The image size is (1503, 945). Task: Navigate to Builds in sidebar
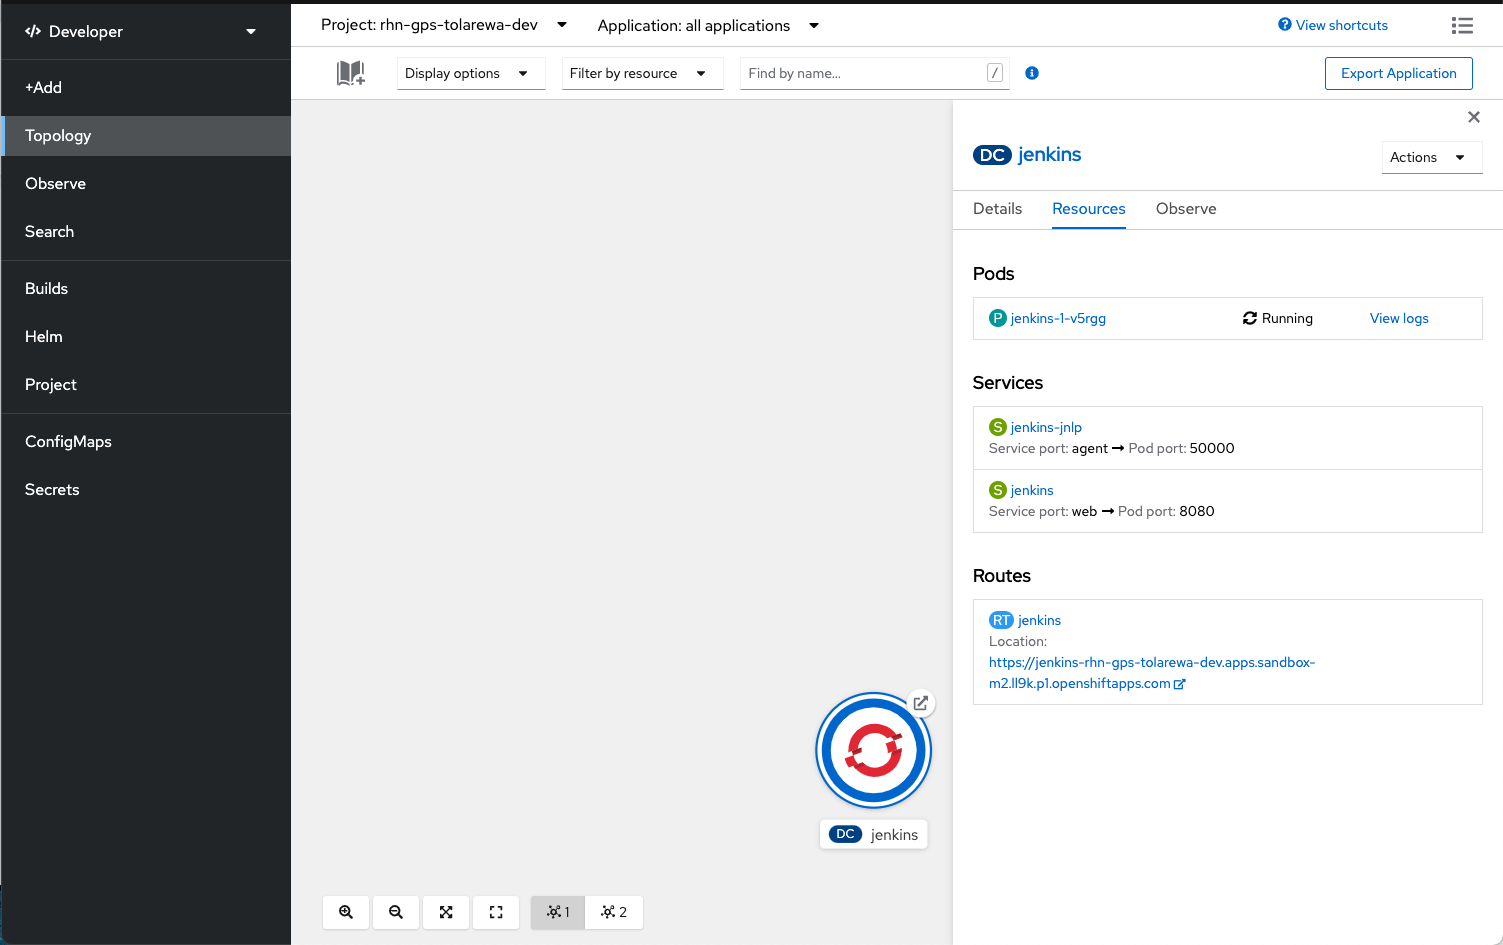click(x=146, y=289)
